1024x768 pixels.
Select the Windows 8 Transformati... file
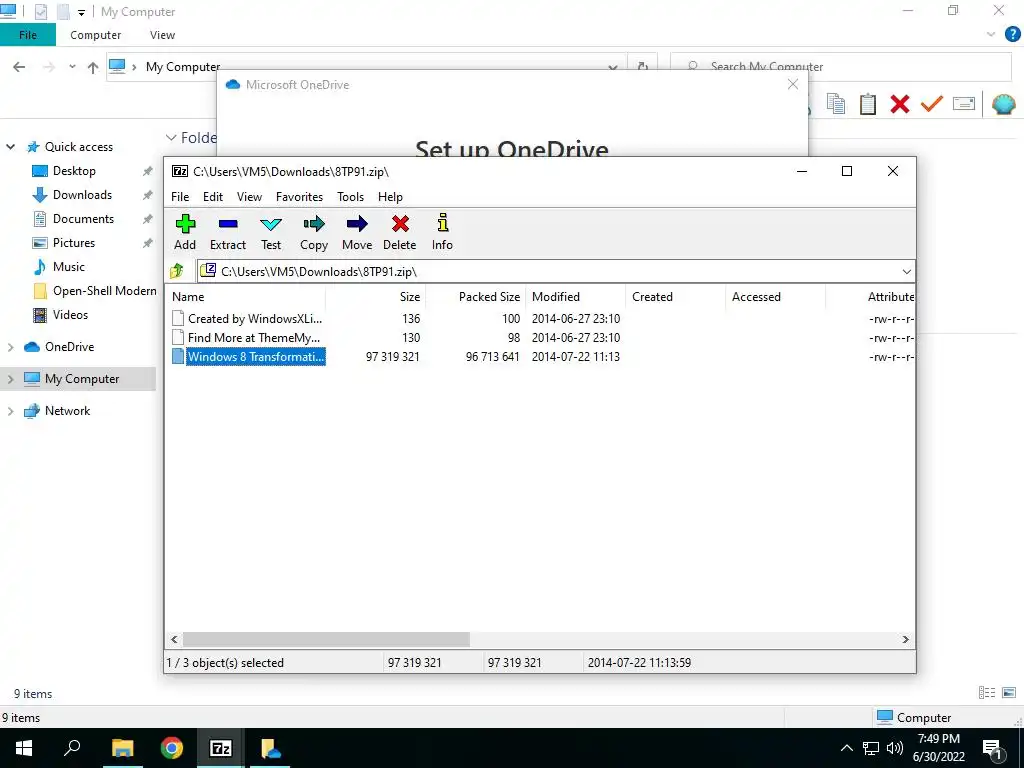(x=255, y=357)
